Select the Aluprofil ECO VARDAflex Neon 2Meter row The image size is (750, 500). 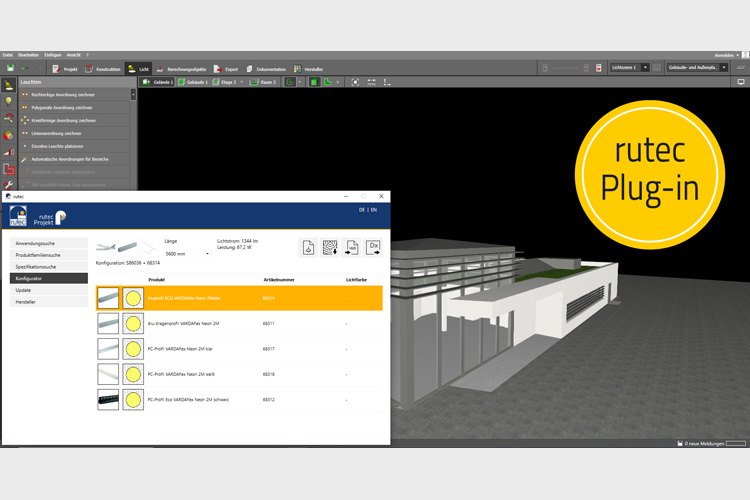coord(239,298)
